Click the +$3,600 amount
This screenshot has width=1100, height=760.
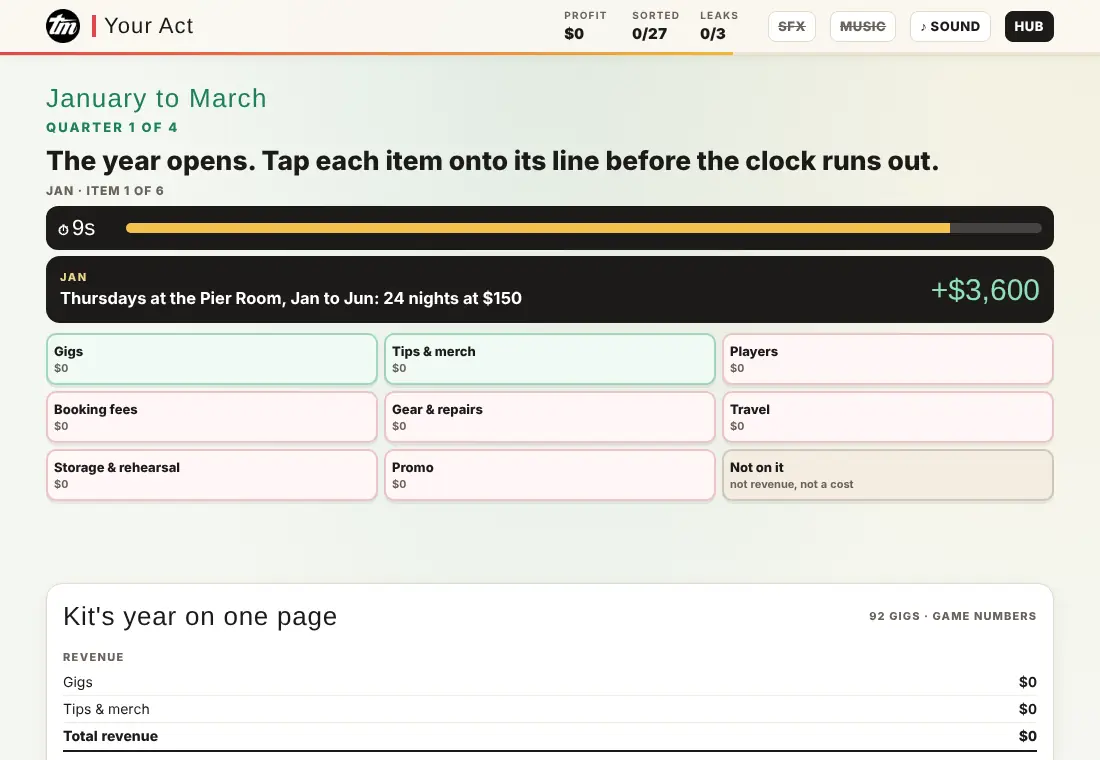pos(984,290)
